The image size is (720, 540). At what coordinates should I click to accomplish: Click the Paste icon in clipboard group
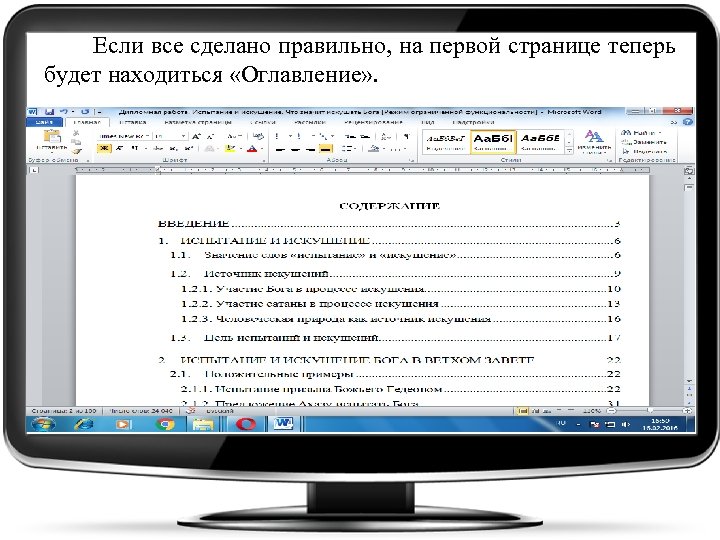tap(52, 137)
